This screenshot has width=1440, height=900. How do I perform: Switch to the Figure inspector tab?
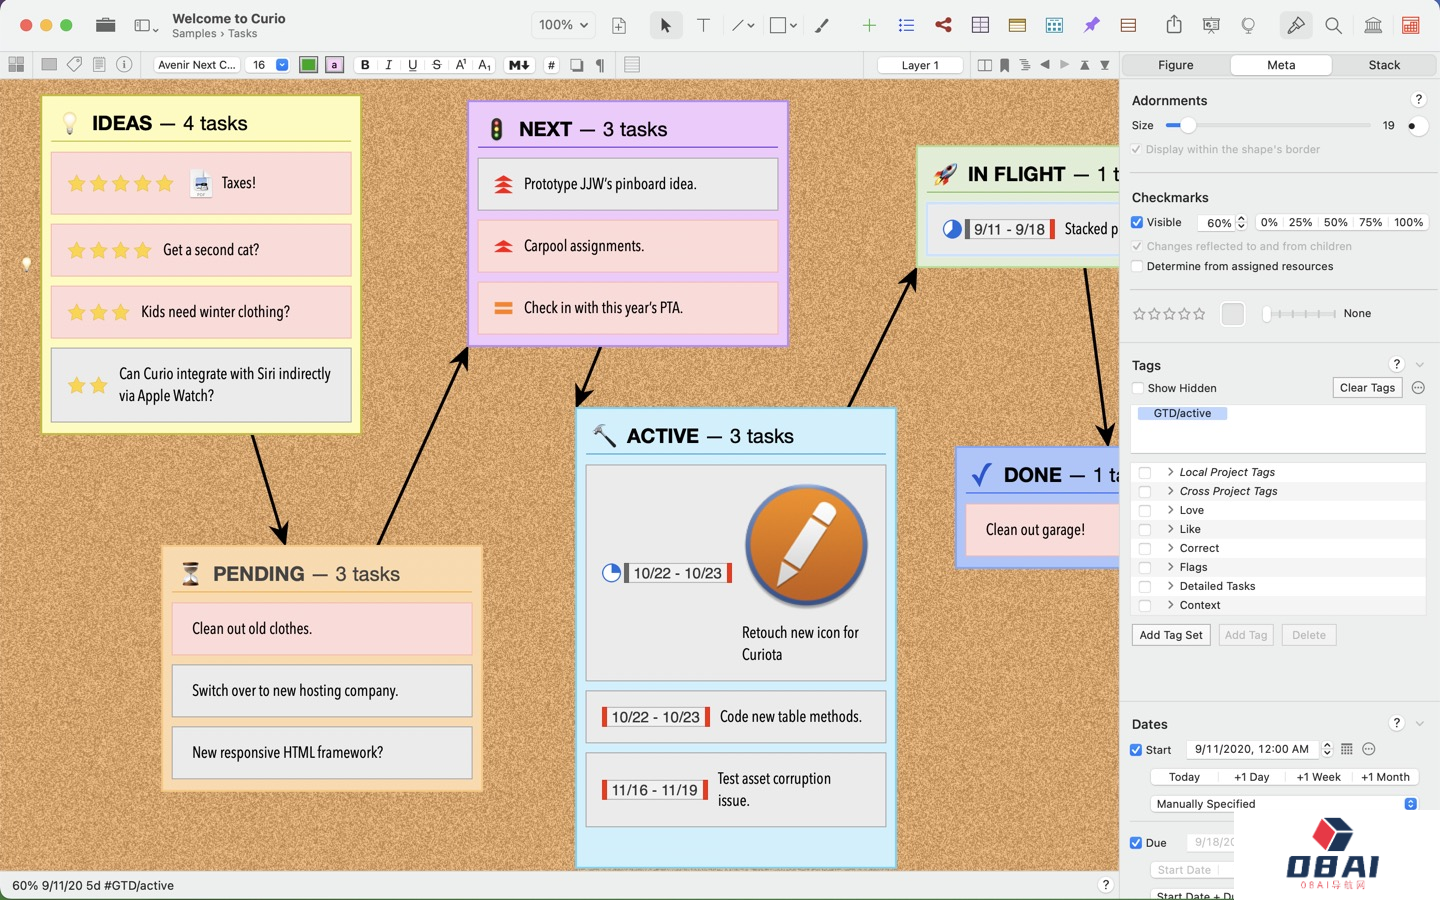[x=1176, y=65]
